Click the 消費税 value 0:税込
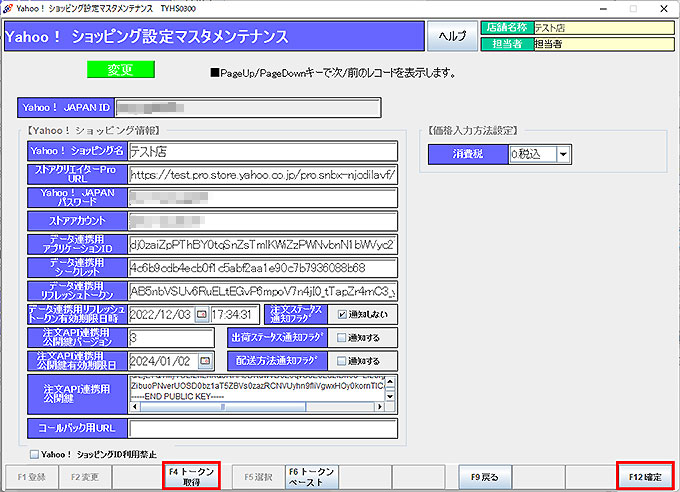The width and height of the screenshot is (680, 492). click(533, 154)
